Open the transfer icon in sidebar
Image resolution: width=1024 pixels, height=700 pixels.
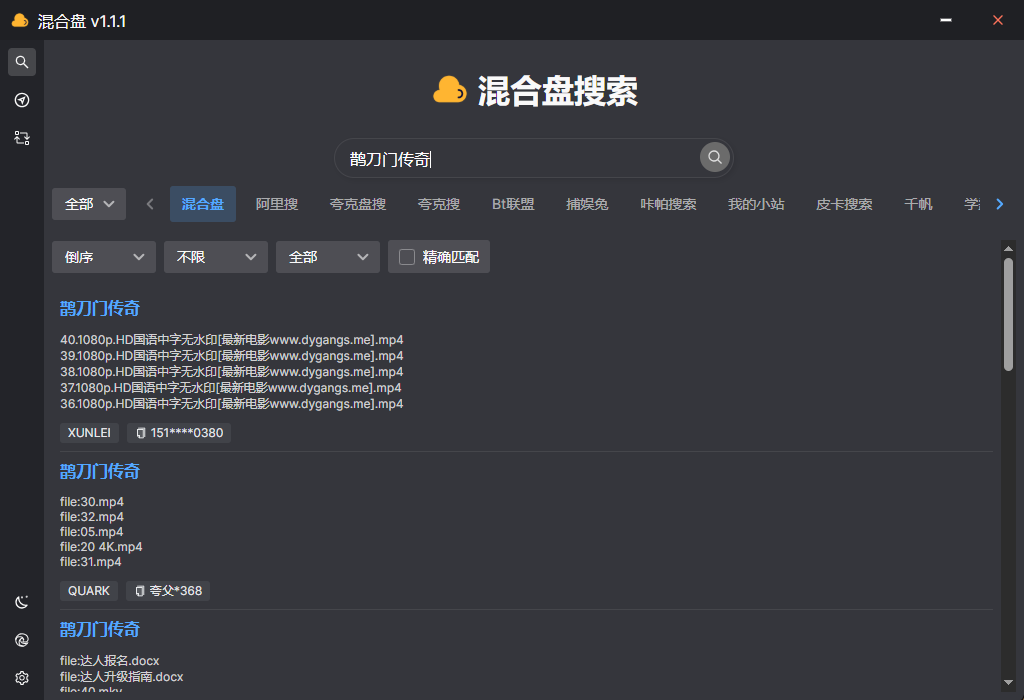click(22, 138)
